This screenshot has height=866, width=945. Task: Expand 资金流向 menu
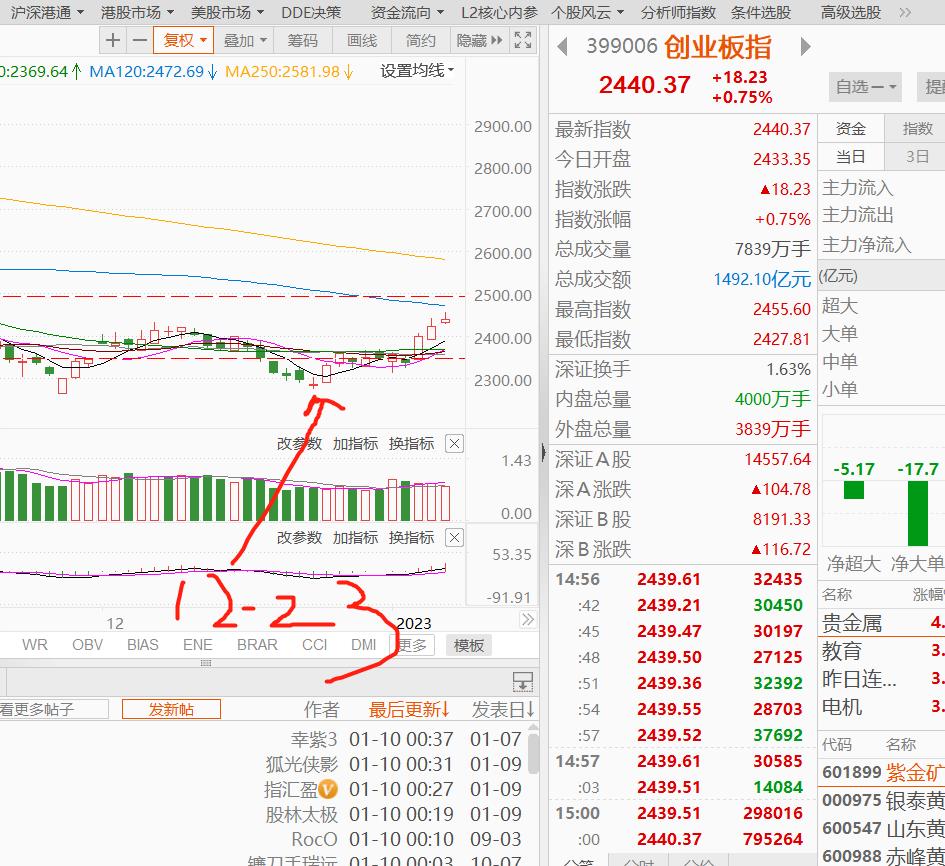[x=407, y=12]
